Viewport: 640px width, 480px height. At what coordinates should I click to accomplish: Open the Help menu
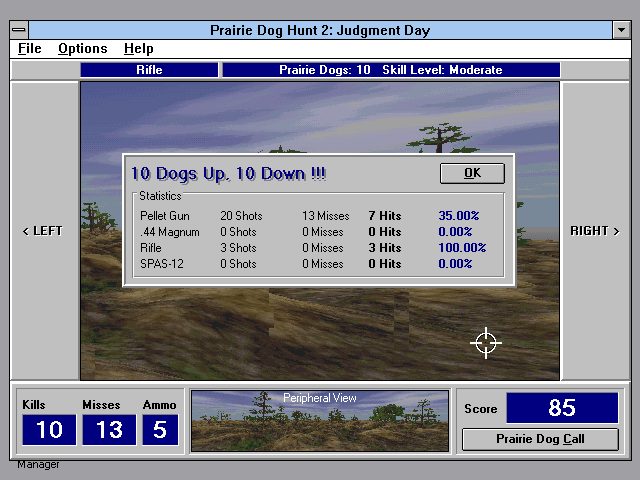[138, 49]
